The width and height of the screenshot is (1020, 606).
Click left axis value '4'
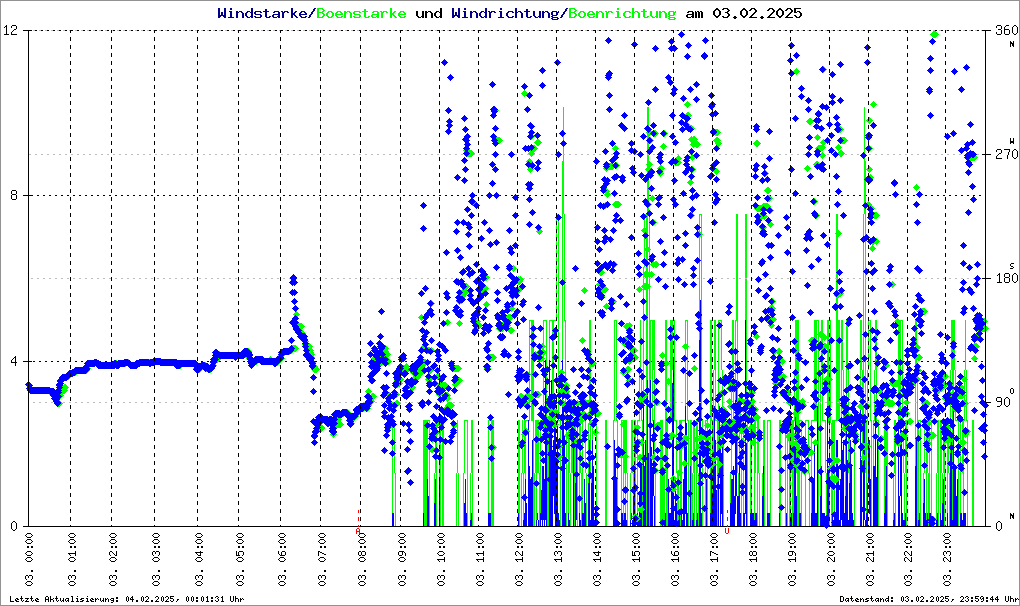coord(15,361)
